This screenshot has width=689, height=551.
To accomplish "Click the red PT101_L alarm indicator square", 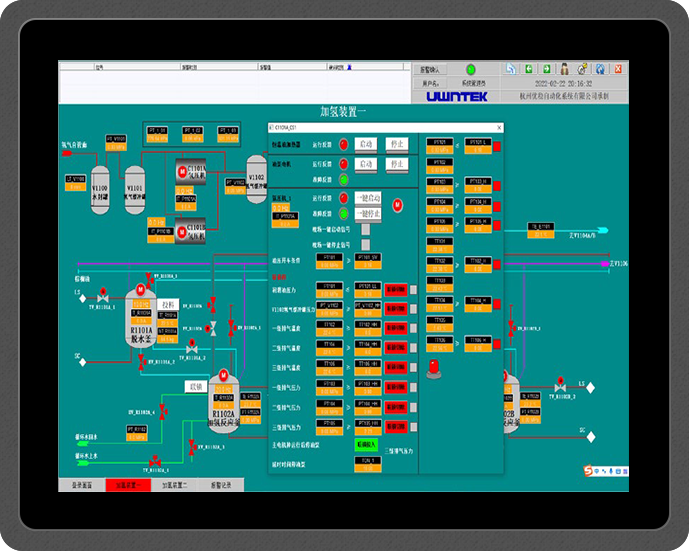I will pos(496,146).
